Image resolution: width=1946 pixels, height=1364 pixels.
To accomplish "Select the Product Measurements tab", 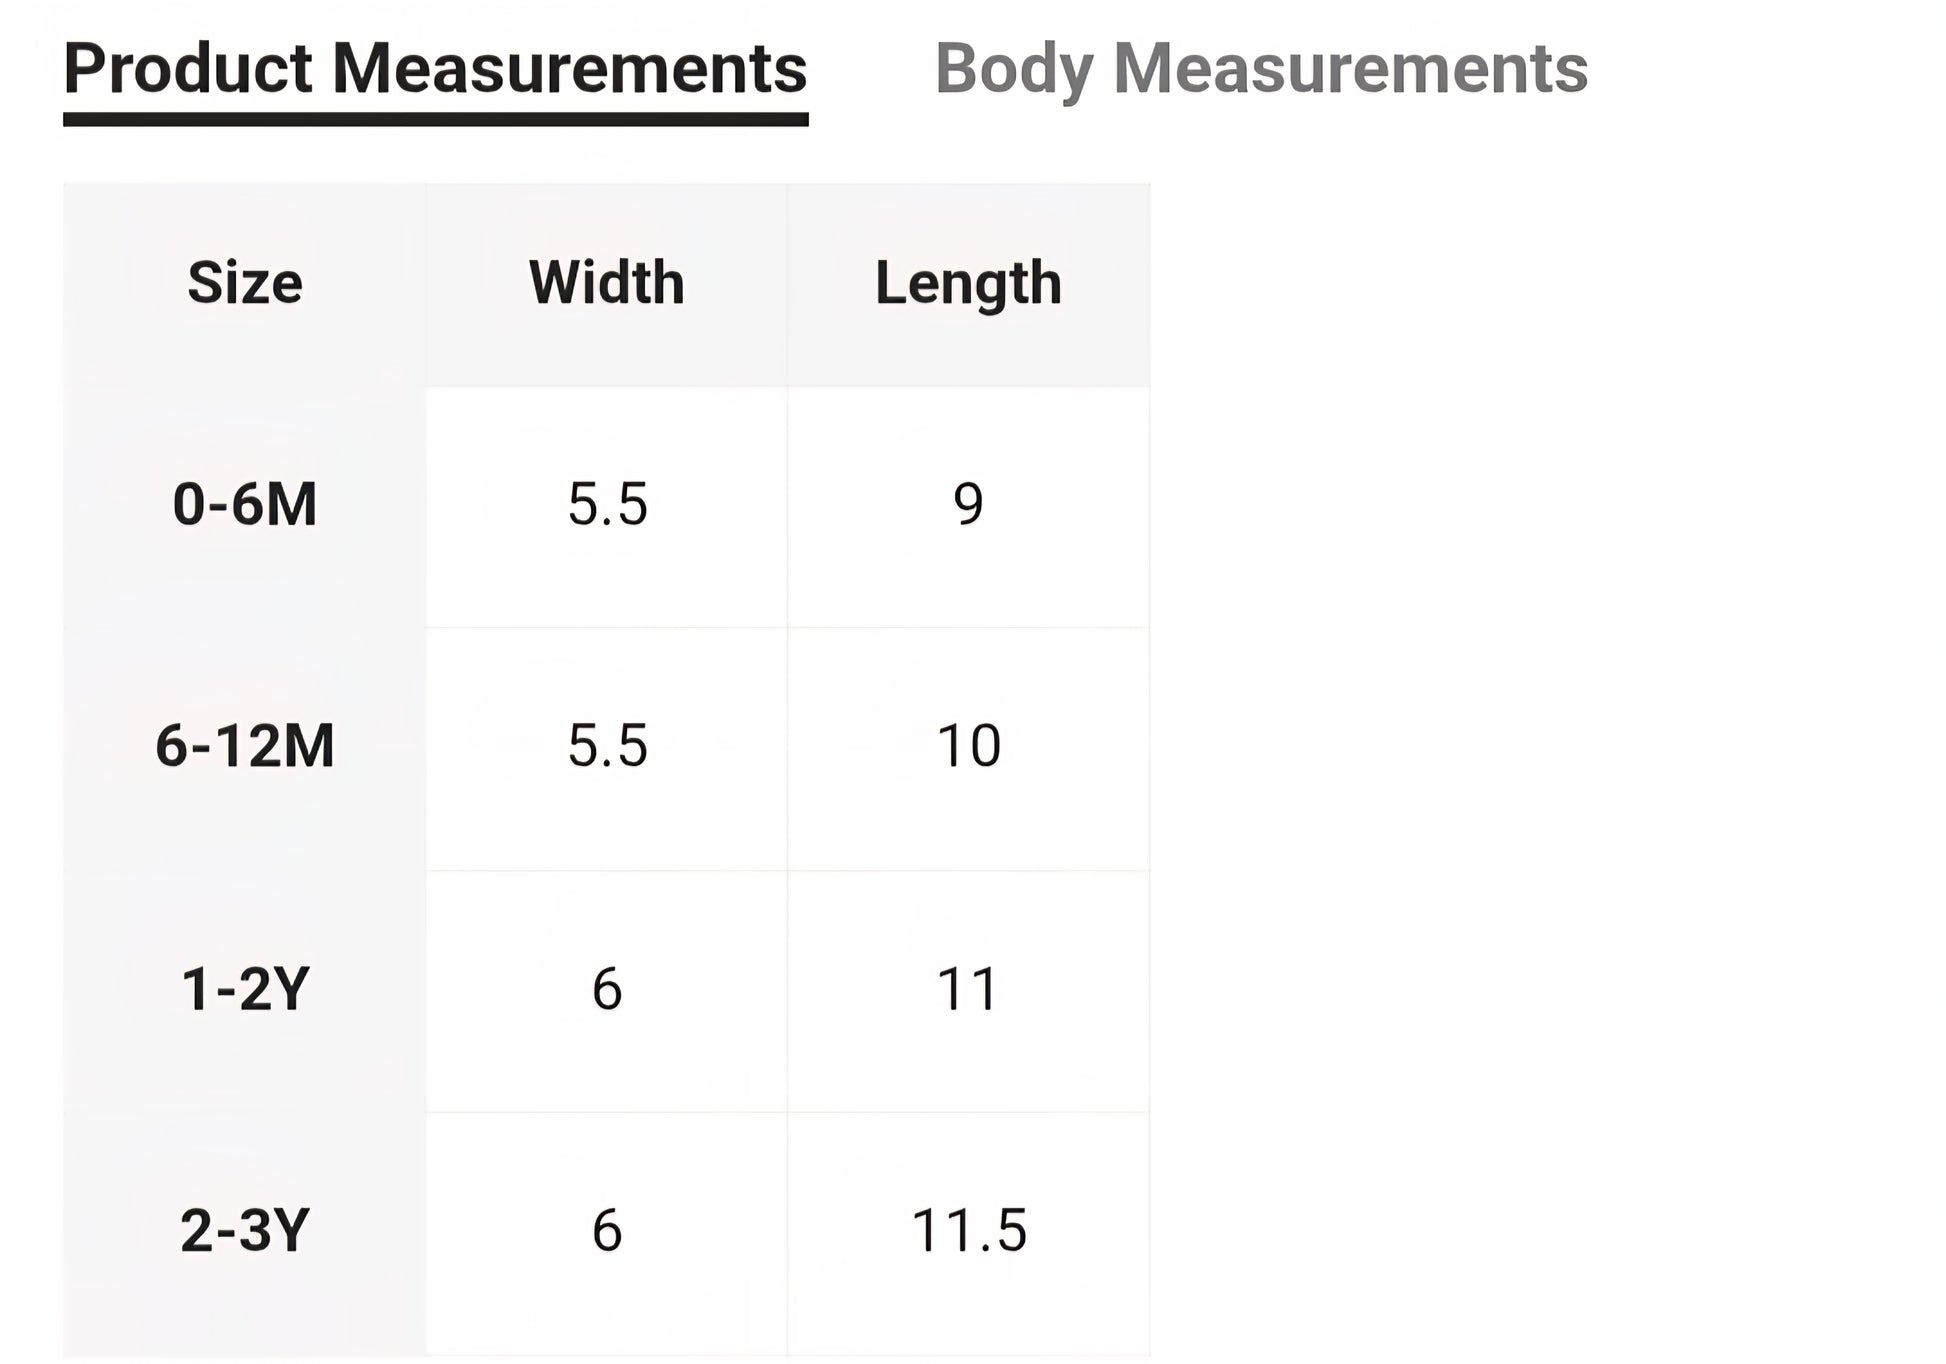I will (435, 70).
